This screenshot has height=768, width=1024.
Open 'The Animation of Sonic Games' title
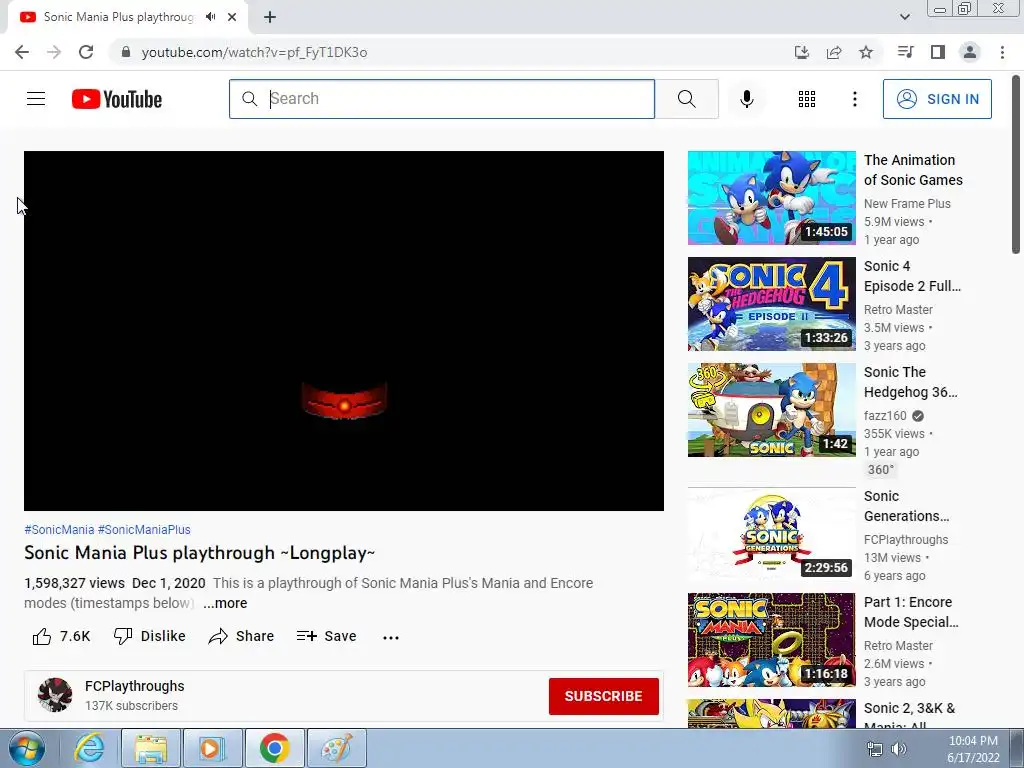coord(913,170)
